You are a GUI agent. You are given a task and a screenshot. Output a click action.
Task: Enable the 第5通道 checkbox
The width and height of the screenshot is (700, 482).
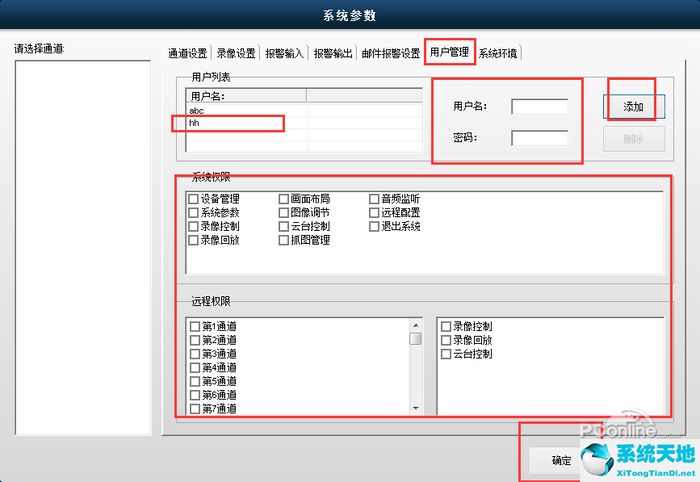click(195, 382)
